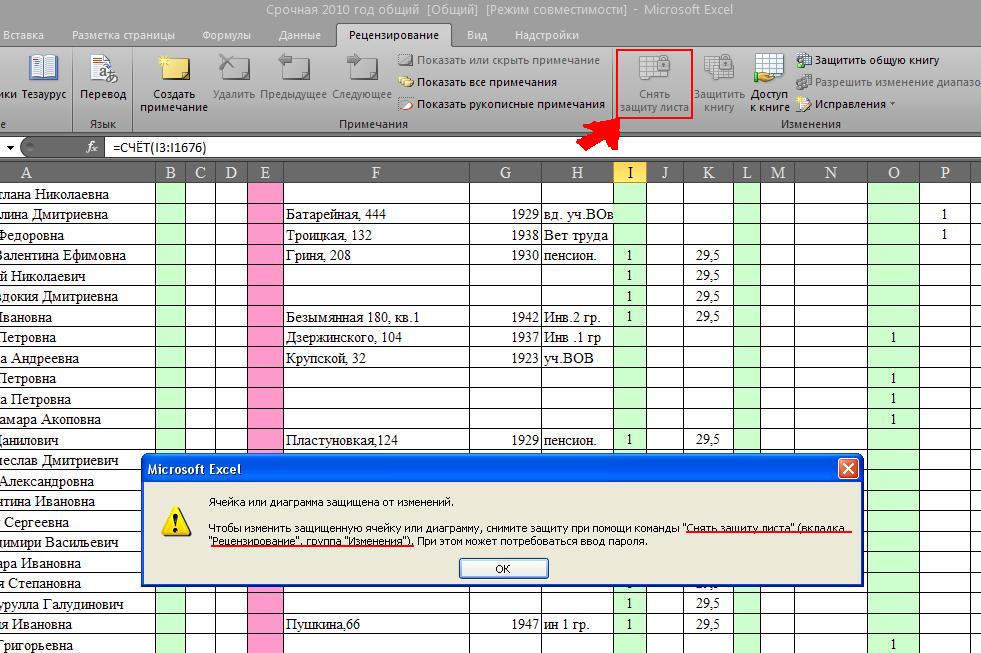Close the Microsoft Excel warning dialog
The width and height of the screenshot is (981, 653).
pyautogui.click(x=848, y=468)
